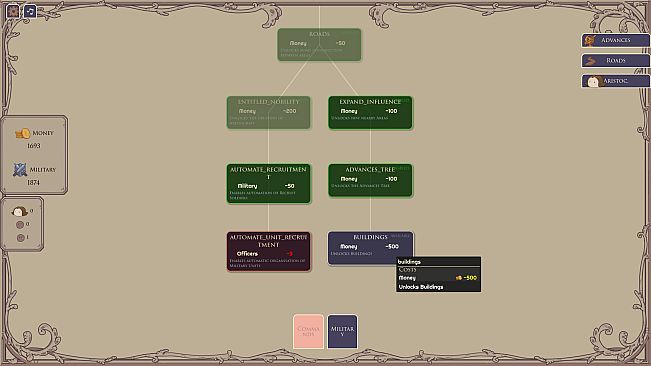
Task: Click the red Officers cost icon
Action: coord(289,253)
